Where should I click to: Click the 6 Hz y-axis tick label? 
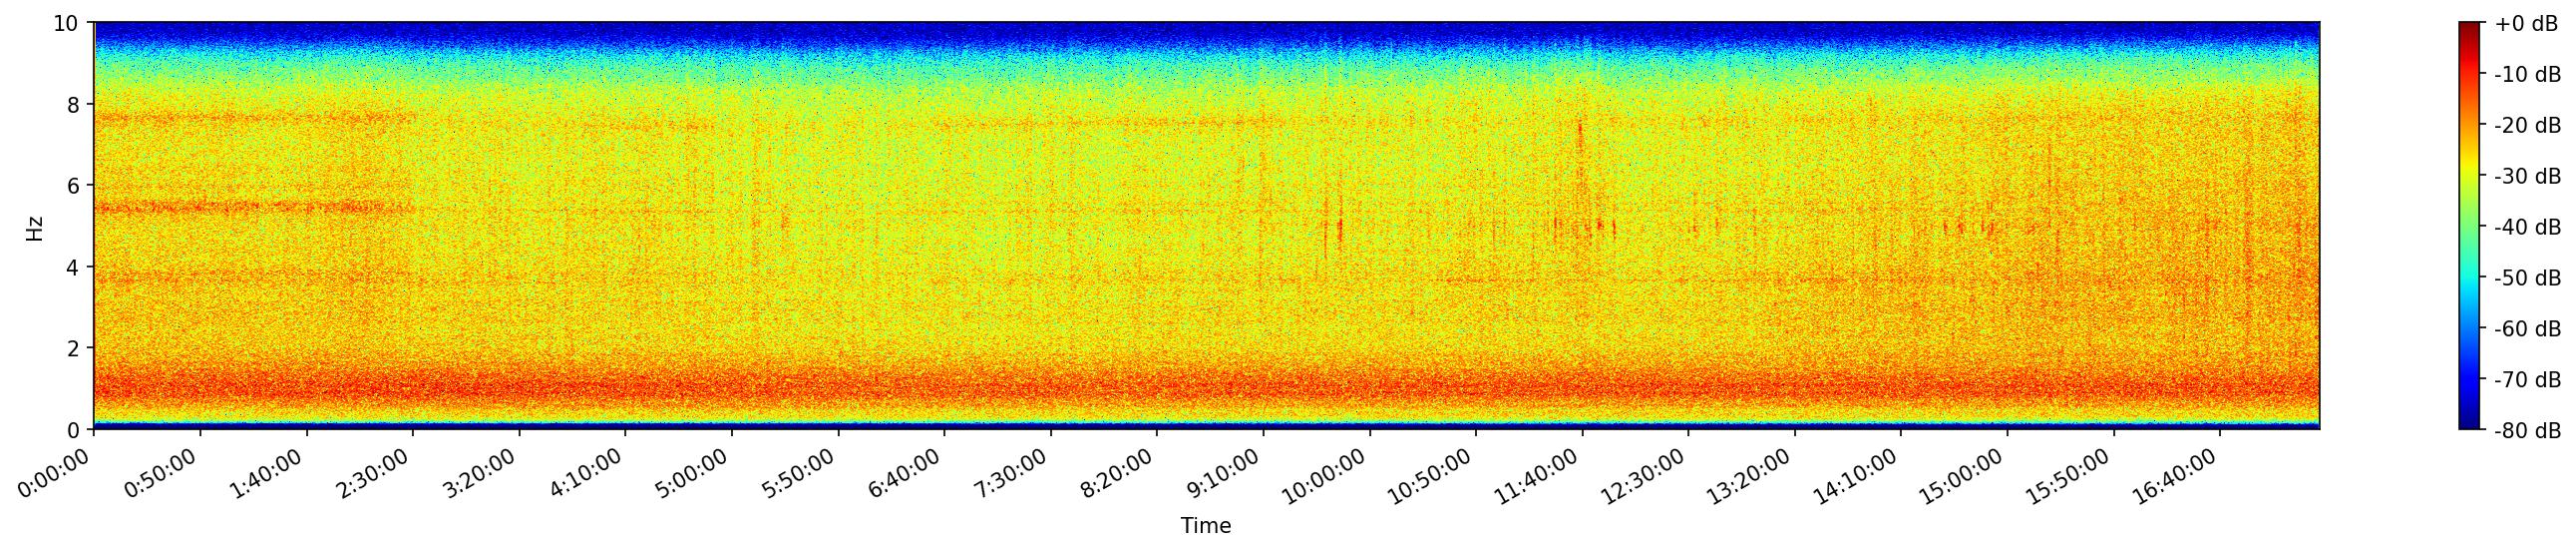click(74, 186)
